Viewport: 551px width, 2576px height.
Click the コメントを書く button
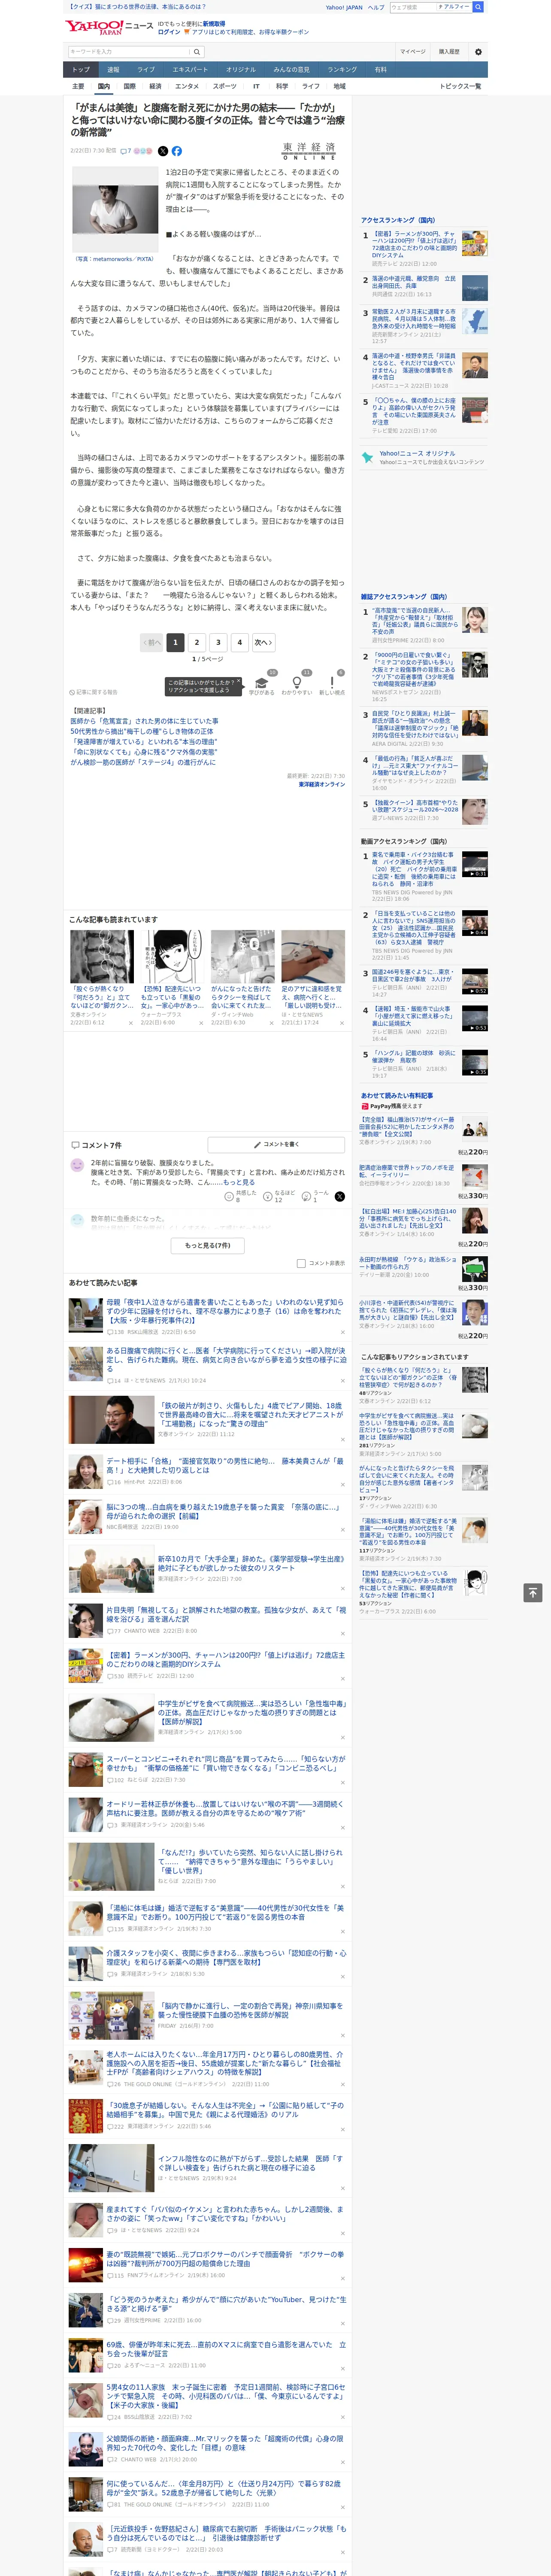(x=277, y=1144)
